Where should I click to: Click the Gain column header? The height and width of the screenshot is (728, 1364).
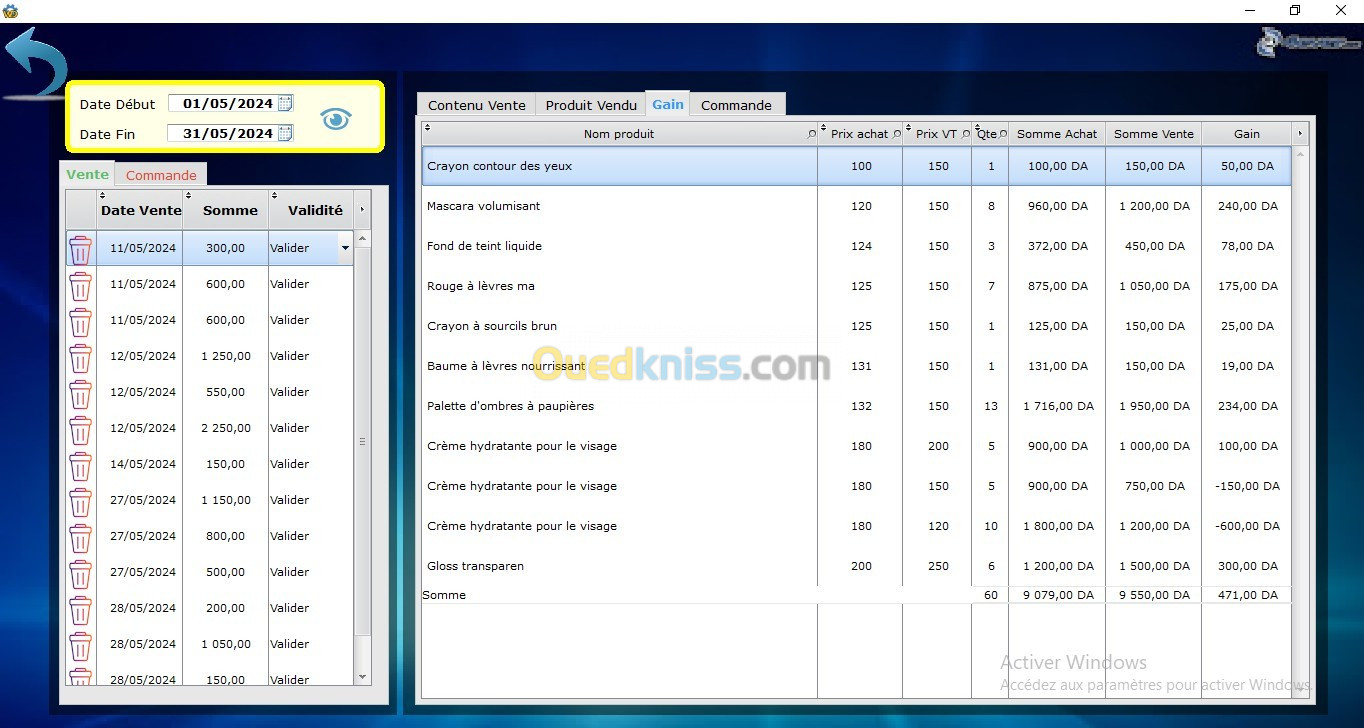tap(1247, 134)
